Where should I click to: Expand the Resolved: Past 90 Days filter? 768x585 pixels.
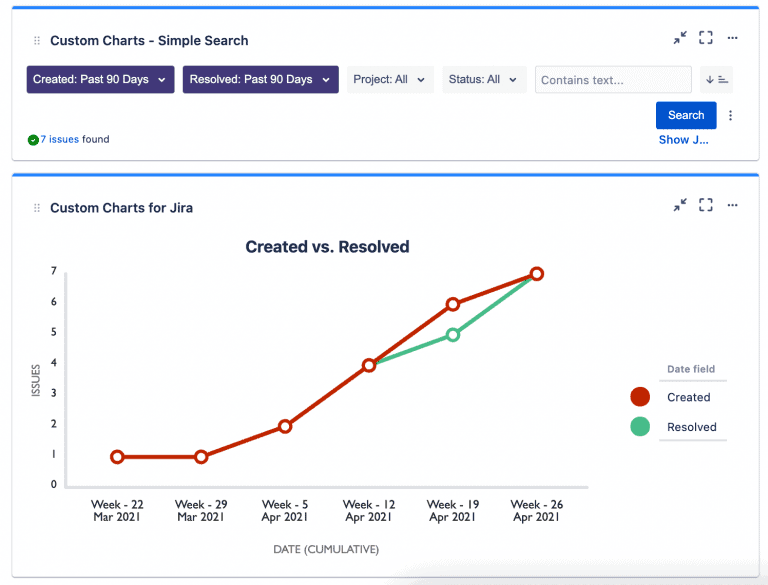pos(260,80)
